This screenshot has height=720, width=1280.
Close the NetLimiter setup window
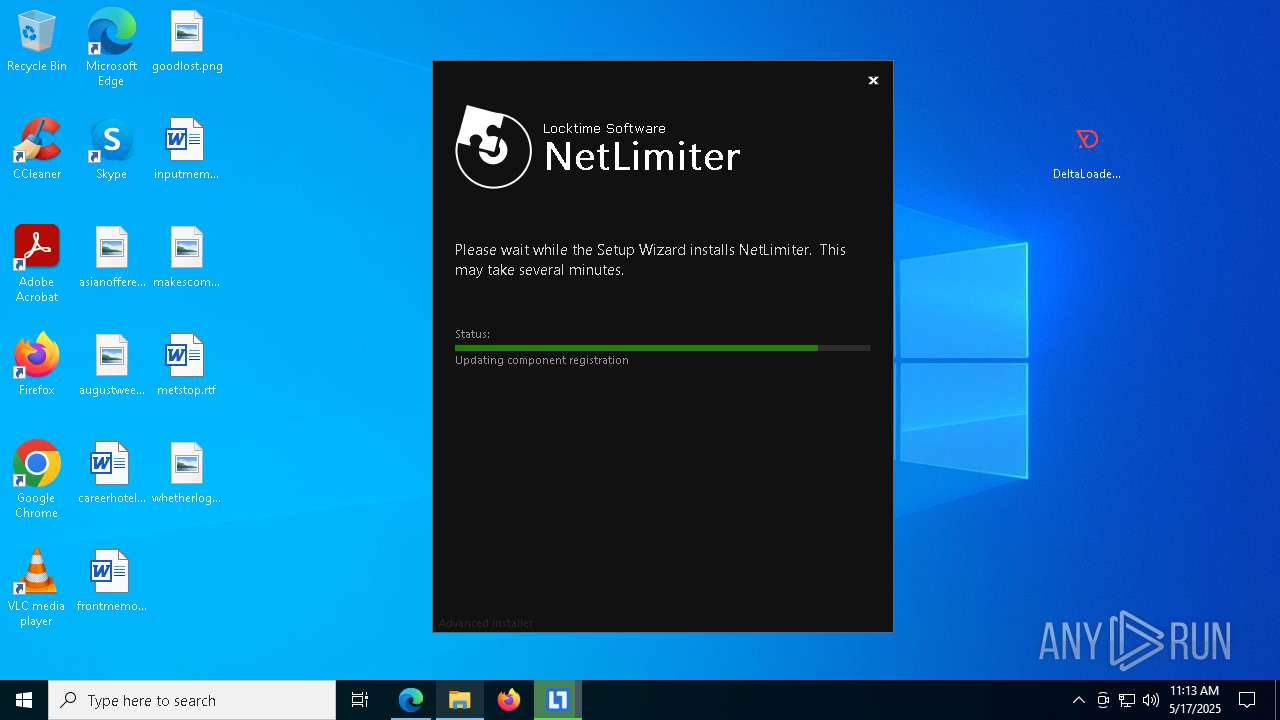[873, 81]
